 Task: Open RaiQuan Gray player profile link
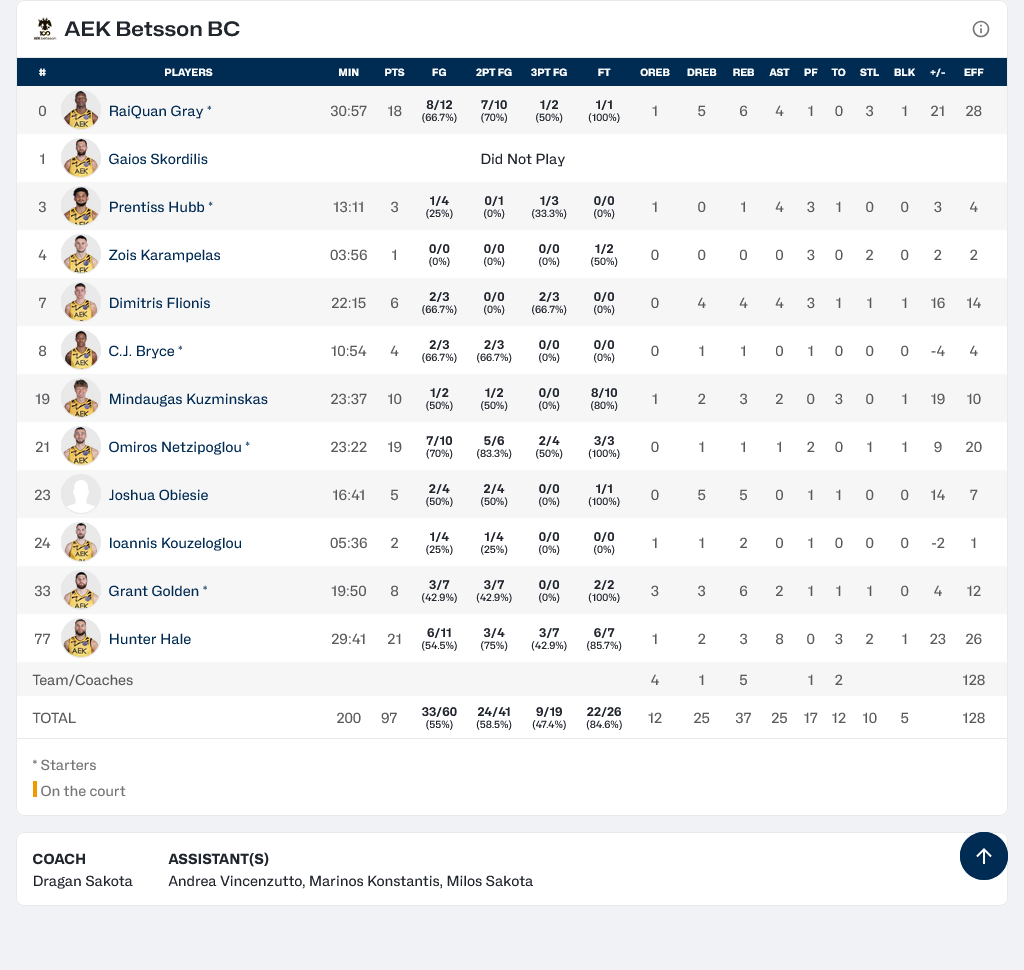(x=155, y=111)
